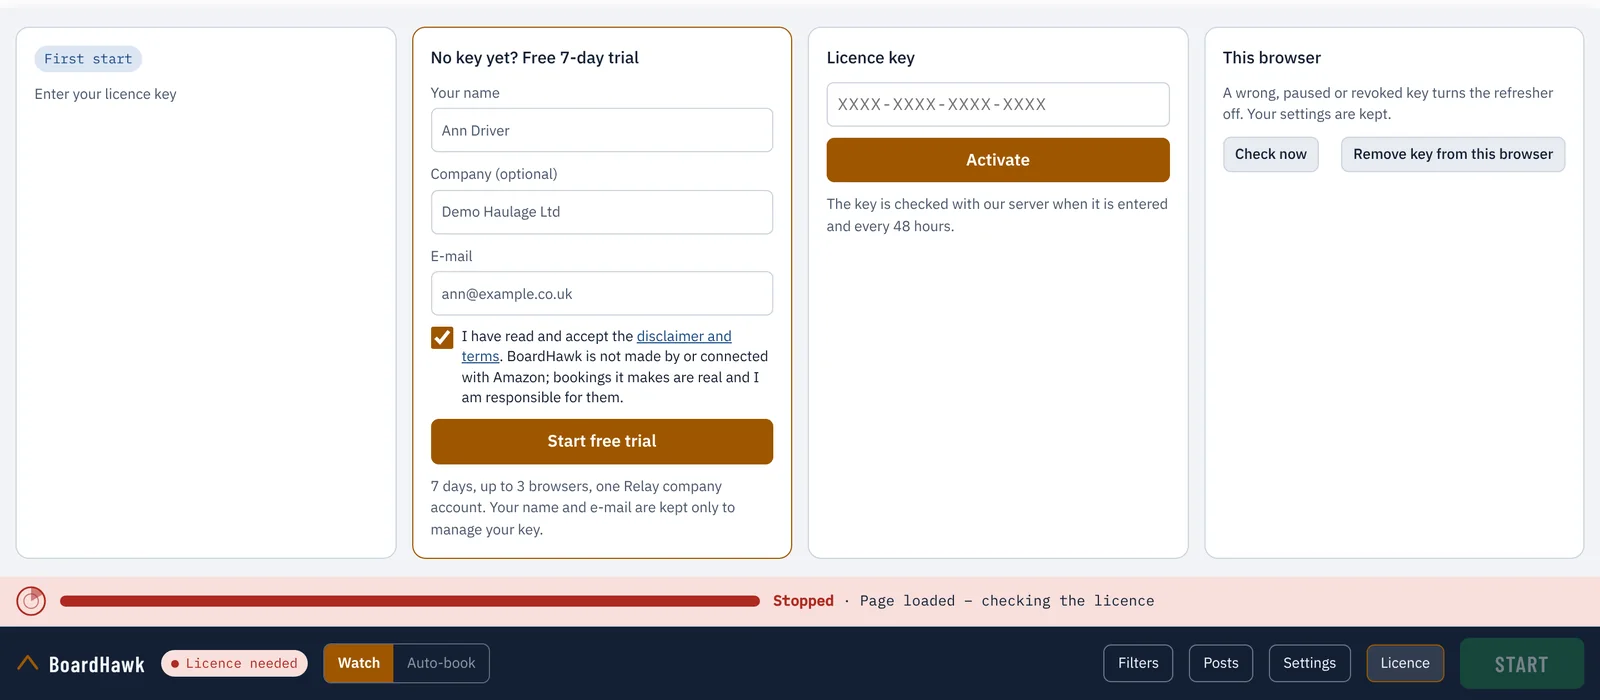Open the disclaimer and terms link
This screenshot has width=1600, height=700.
[684, 336]
